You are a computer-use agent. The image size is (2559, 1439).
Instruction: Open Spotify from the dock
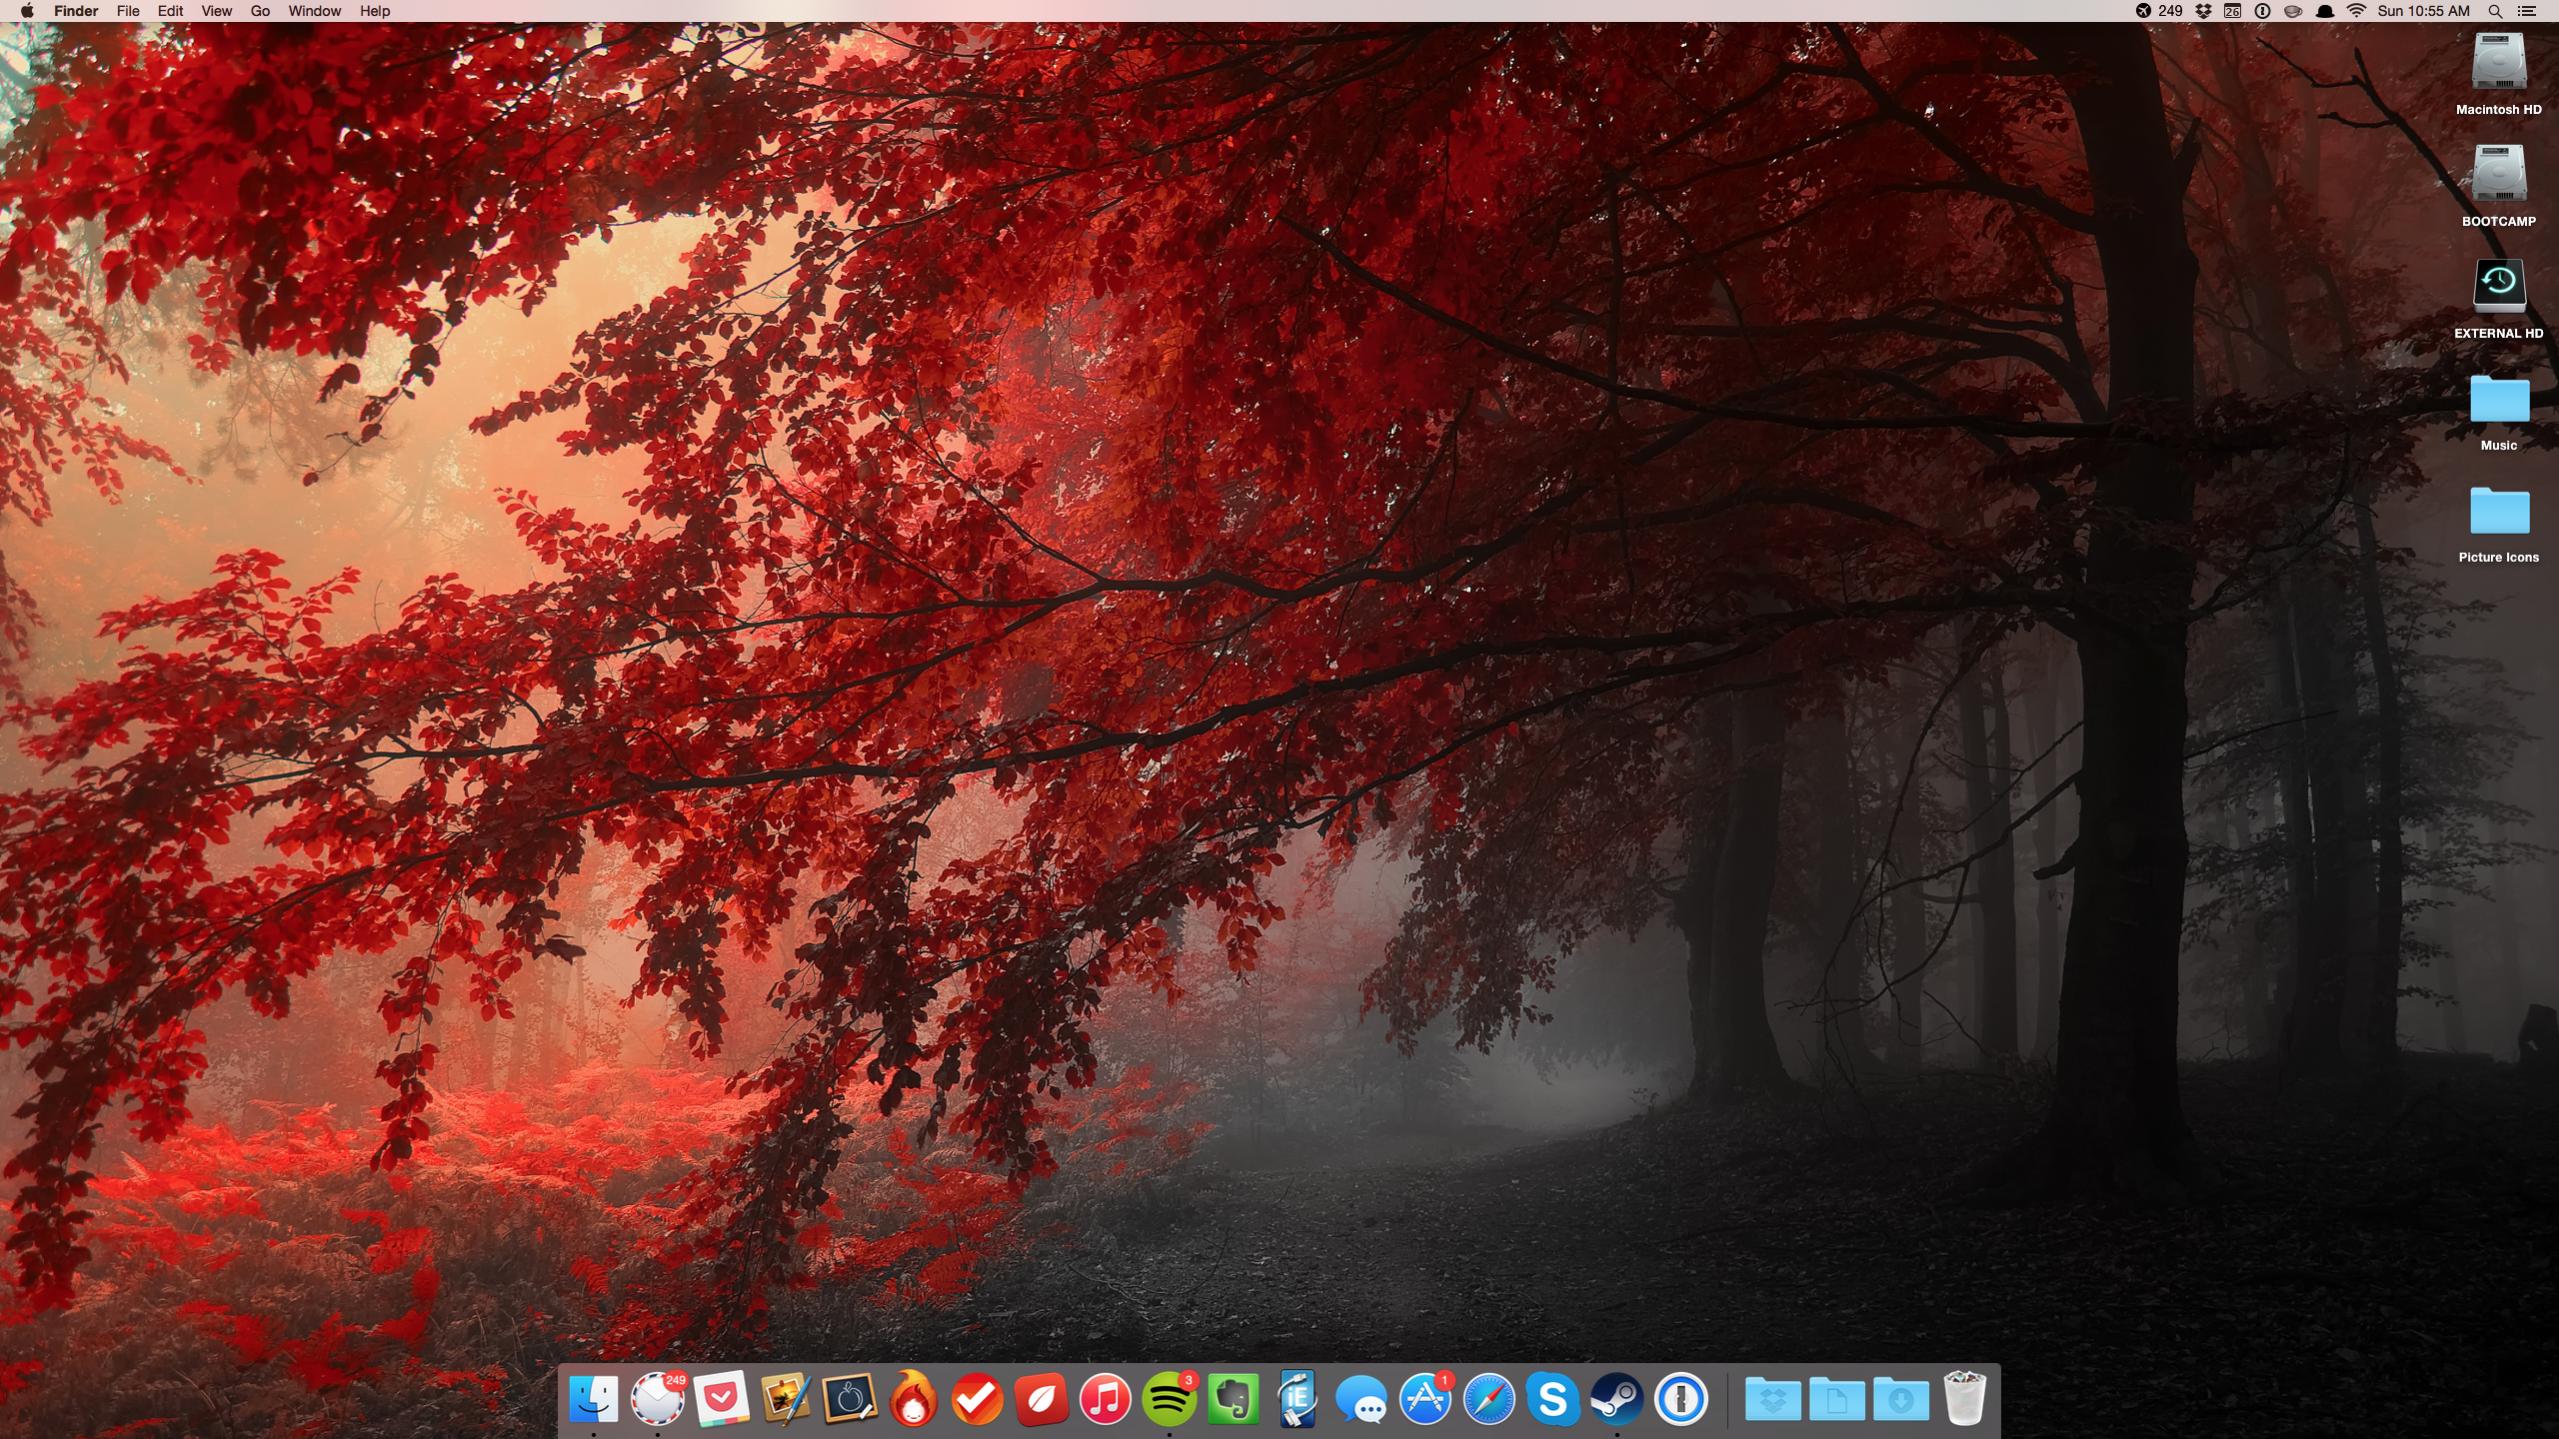[x=1168, y=1399]
